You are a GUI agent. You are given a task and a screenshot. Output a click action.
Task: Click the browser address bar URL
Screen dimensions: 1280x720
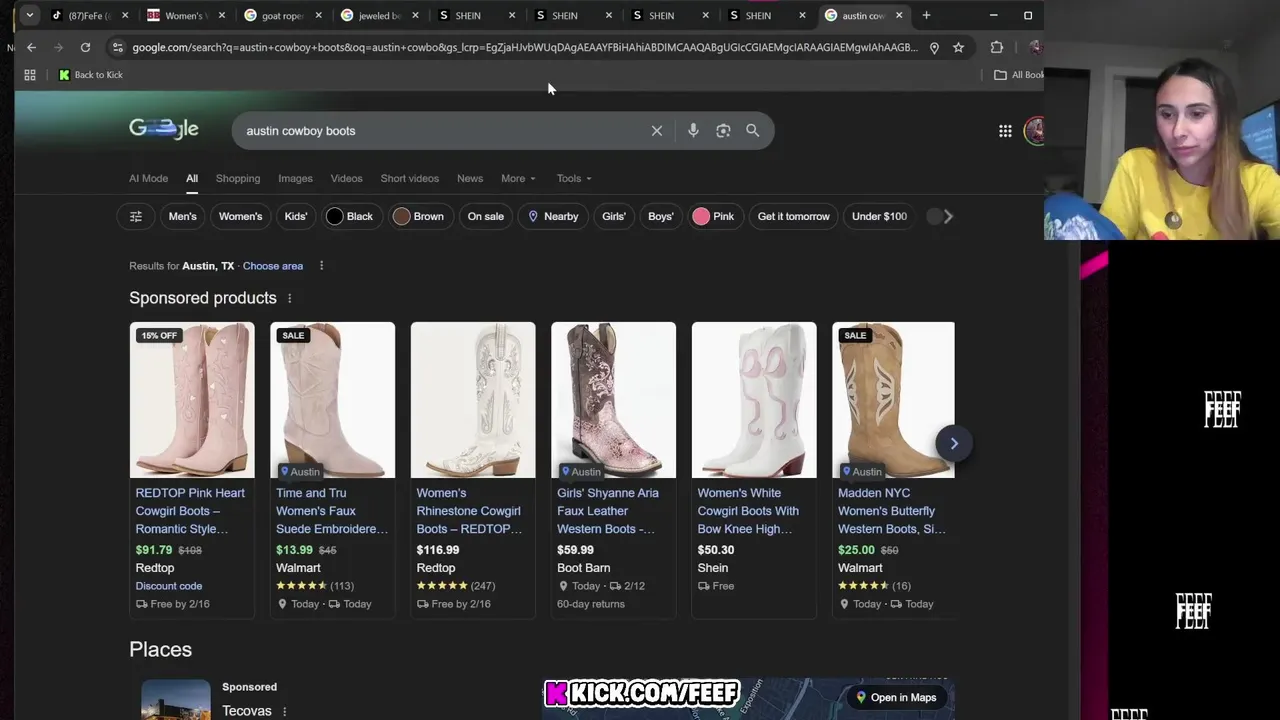(x=524, y=47)
